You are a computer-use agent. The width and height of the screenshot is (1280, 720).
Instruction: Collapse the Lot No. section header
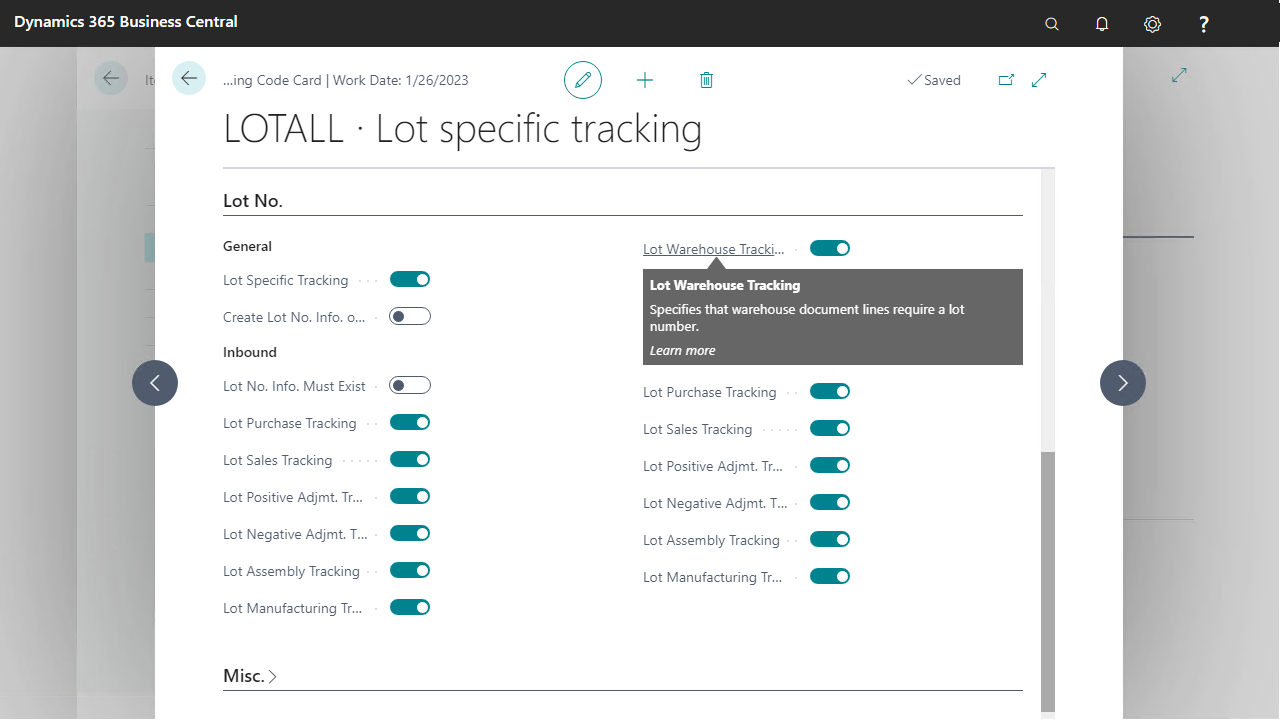253,201
